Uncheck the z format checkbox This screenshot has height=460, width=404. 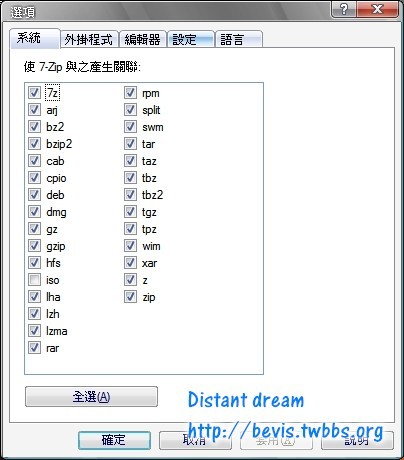coord(130,280)
